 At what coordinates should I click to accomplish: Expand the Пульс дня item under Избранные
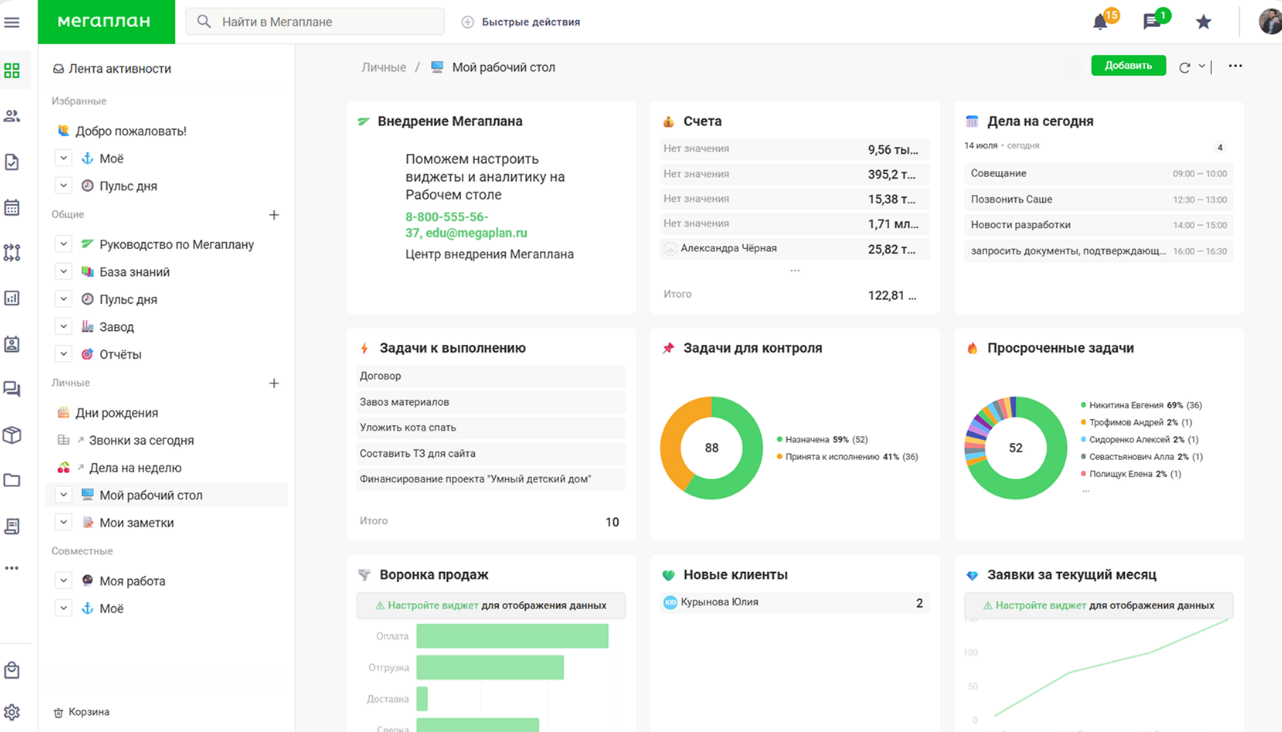(x=63, y=185)
